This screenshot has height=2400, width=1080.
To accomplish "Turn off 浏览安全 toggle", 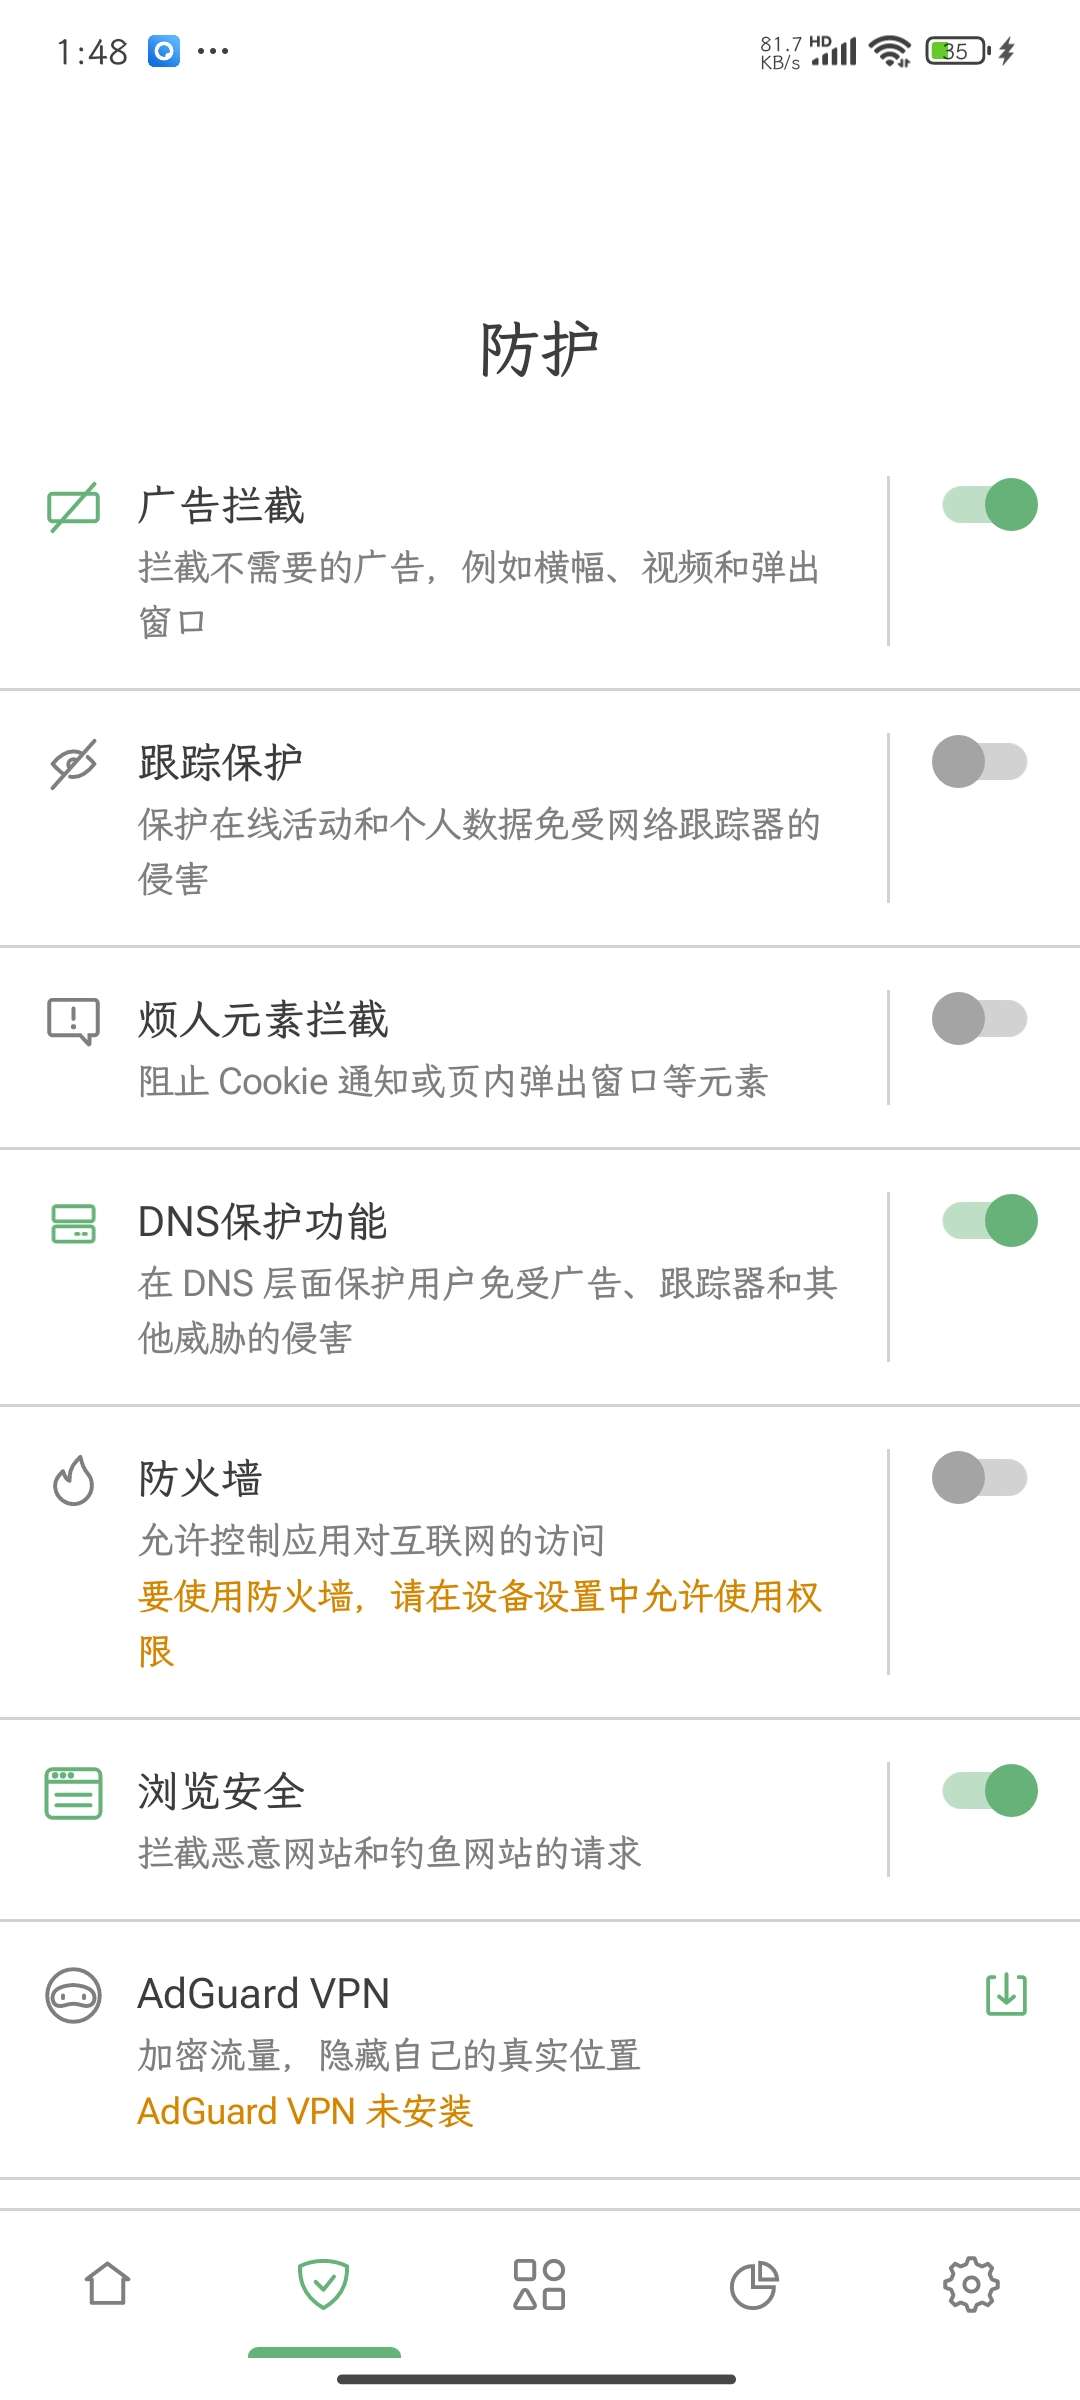I will (989, 1791).
